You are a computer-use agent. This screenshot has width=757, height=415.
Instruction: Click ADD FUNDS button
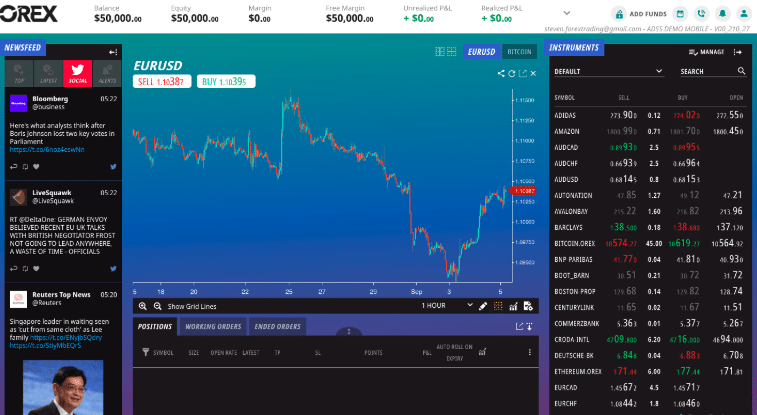(640, 14)
